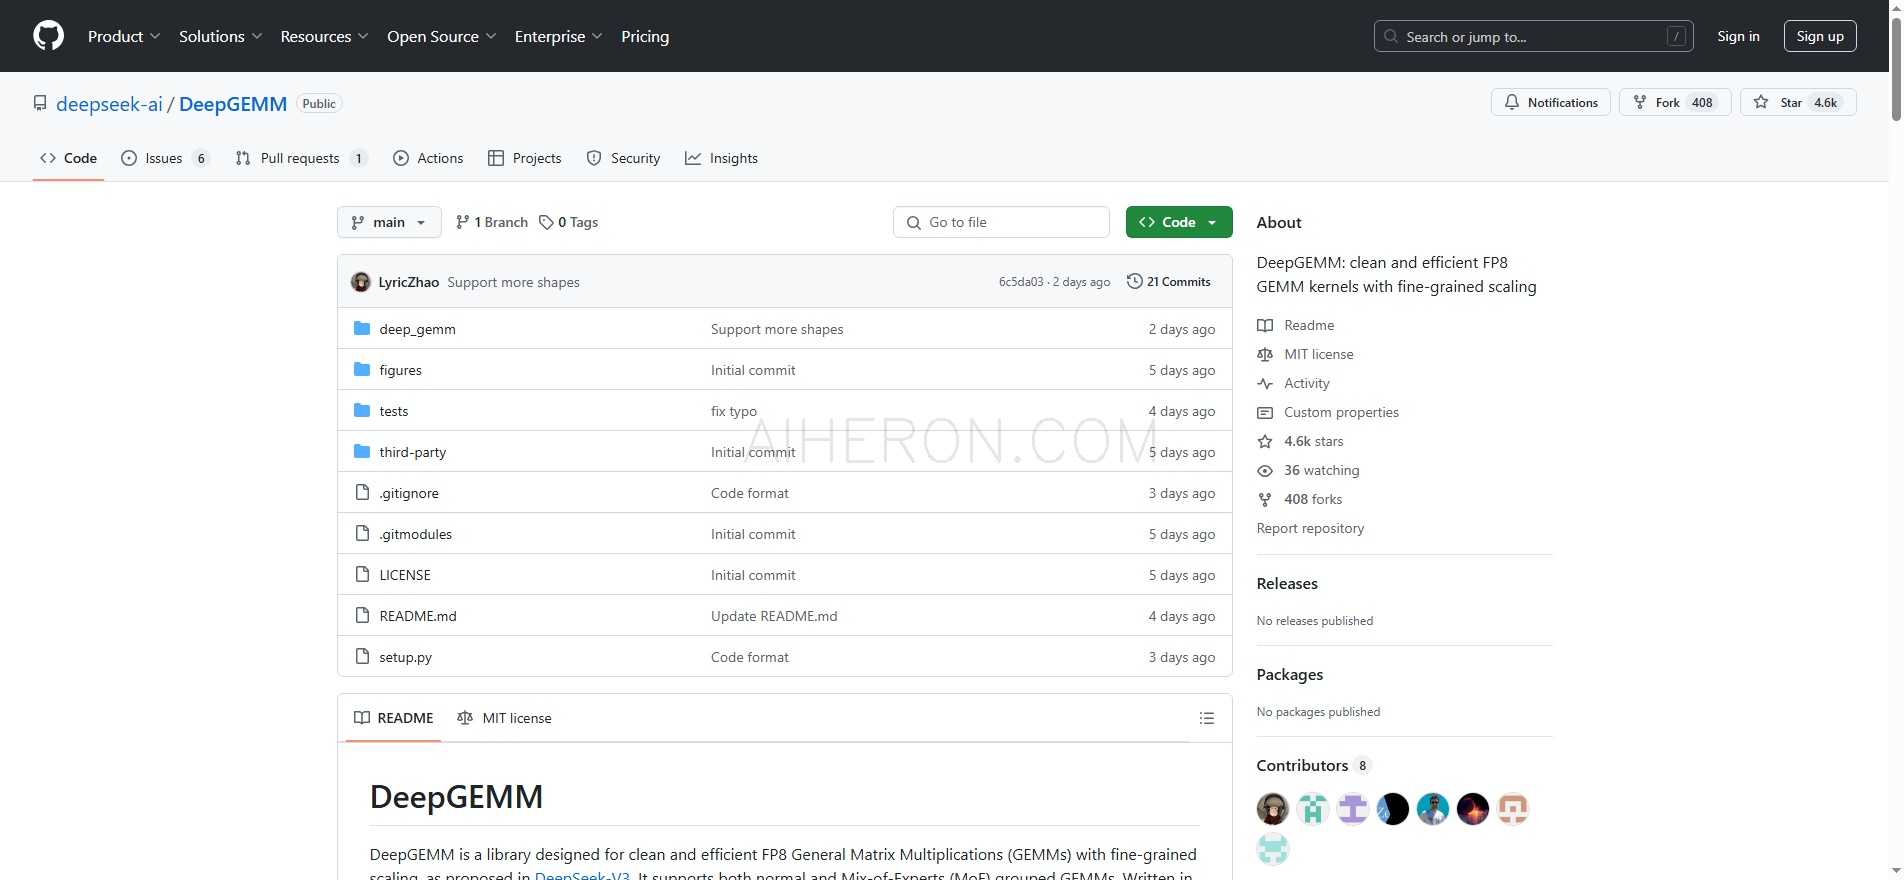
Task: Open the deep_gemm folder
Action: (417, 329)
